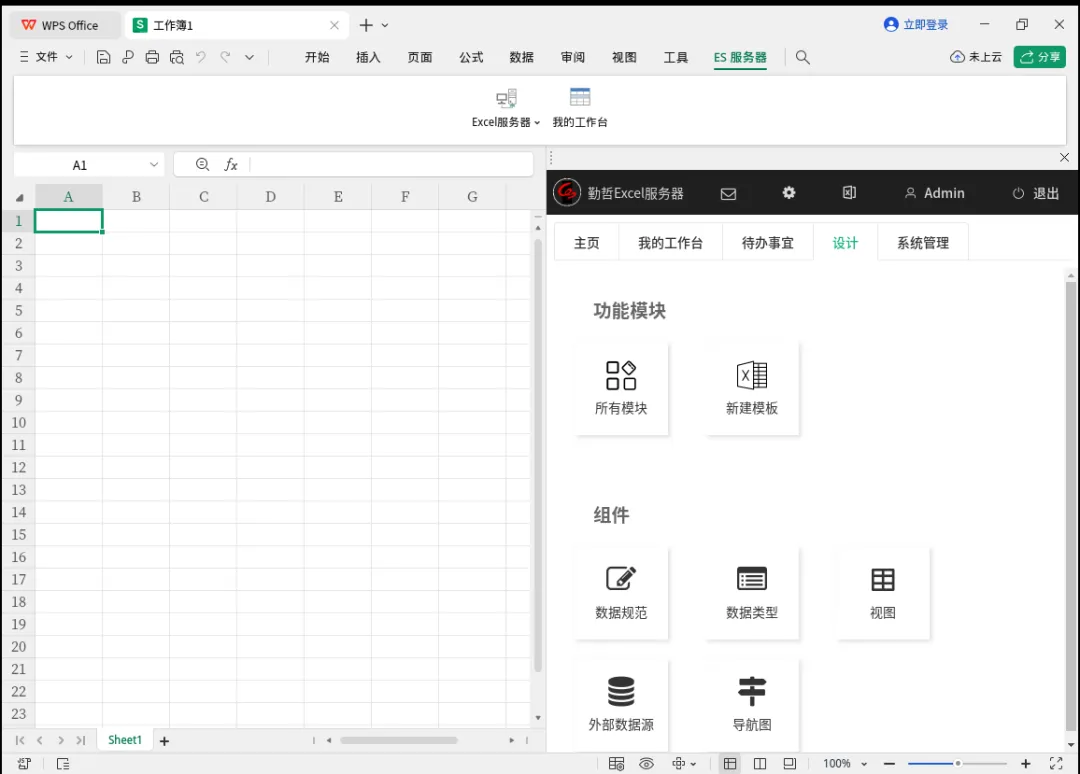Click the mail envelope icon in panel header

(x=728, y=194)
